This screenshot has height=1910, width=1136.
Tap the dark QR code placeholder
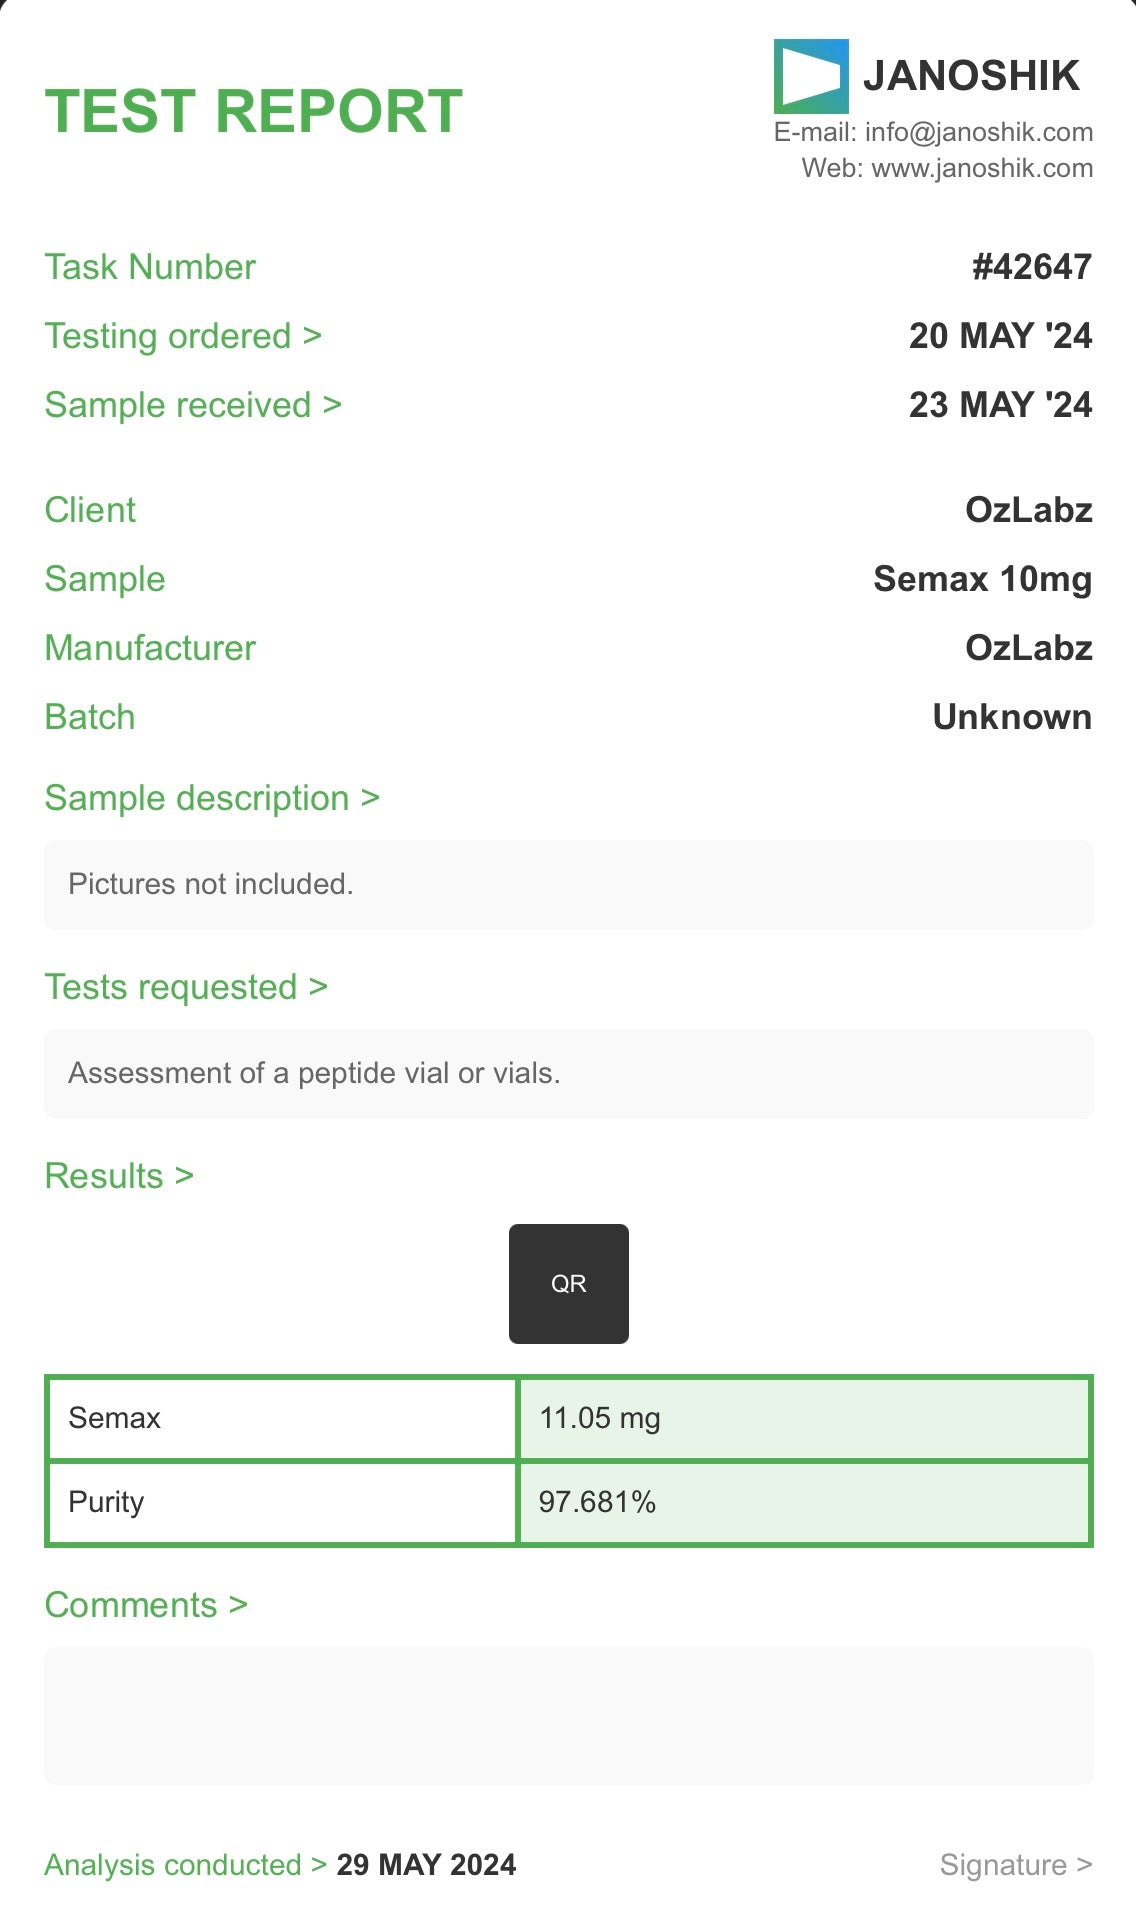pyautogui.click(x=568, y=1283)
